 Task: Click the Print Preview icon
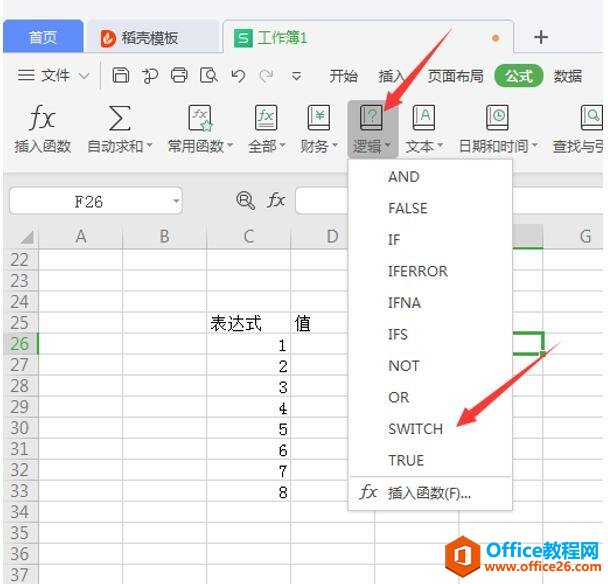pyautogui.click(x=209, y=75)
